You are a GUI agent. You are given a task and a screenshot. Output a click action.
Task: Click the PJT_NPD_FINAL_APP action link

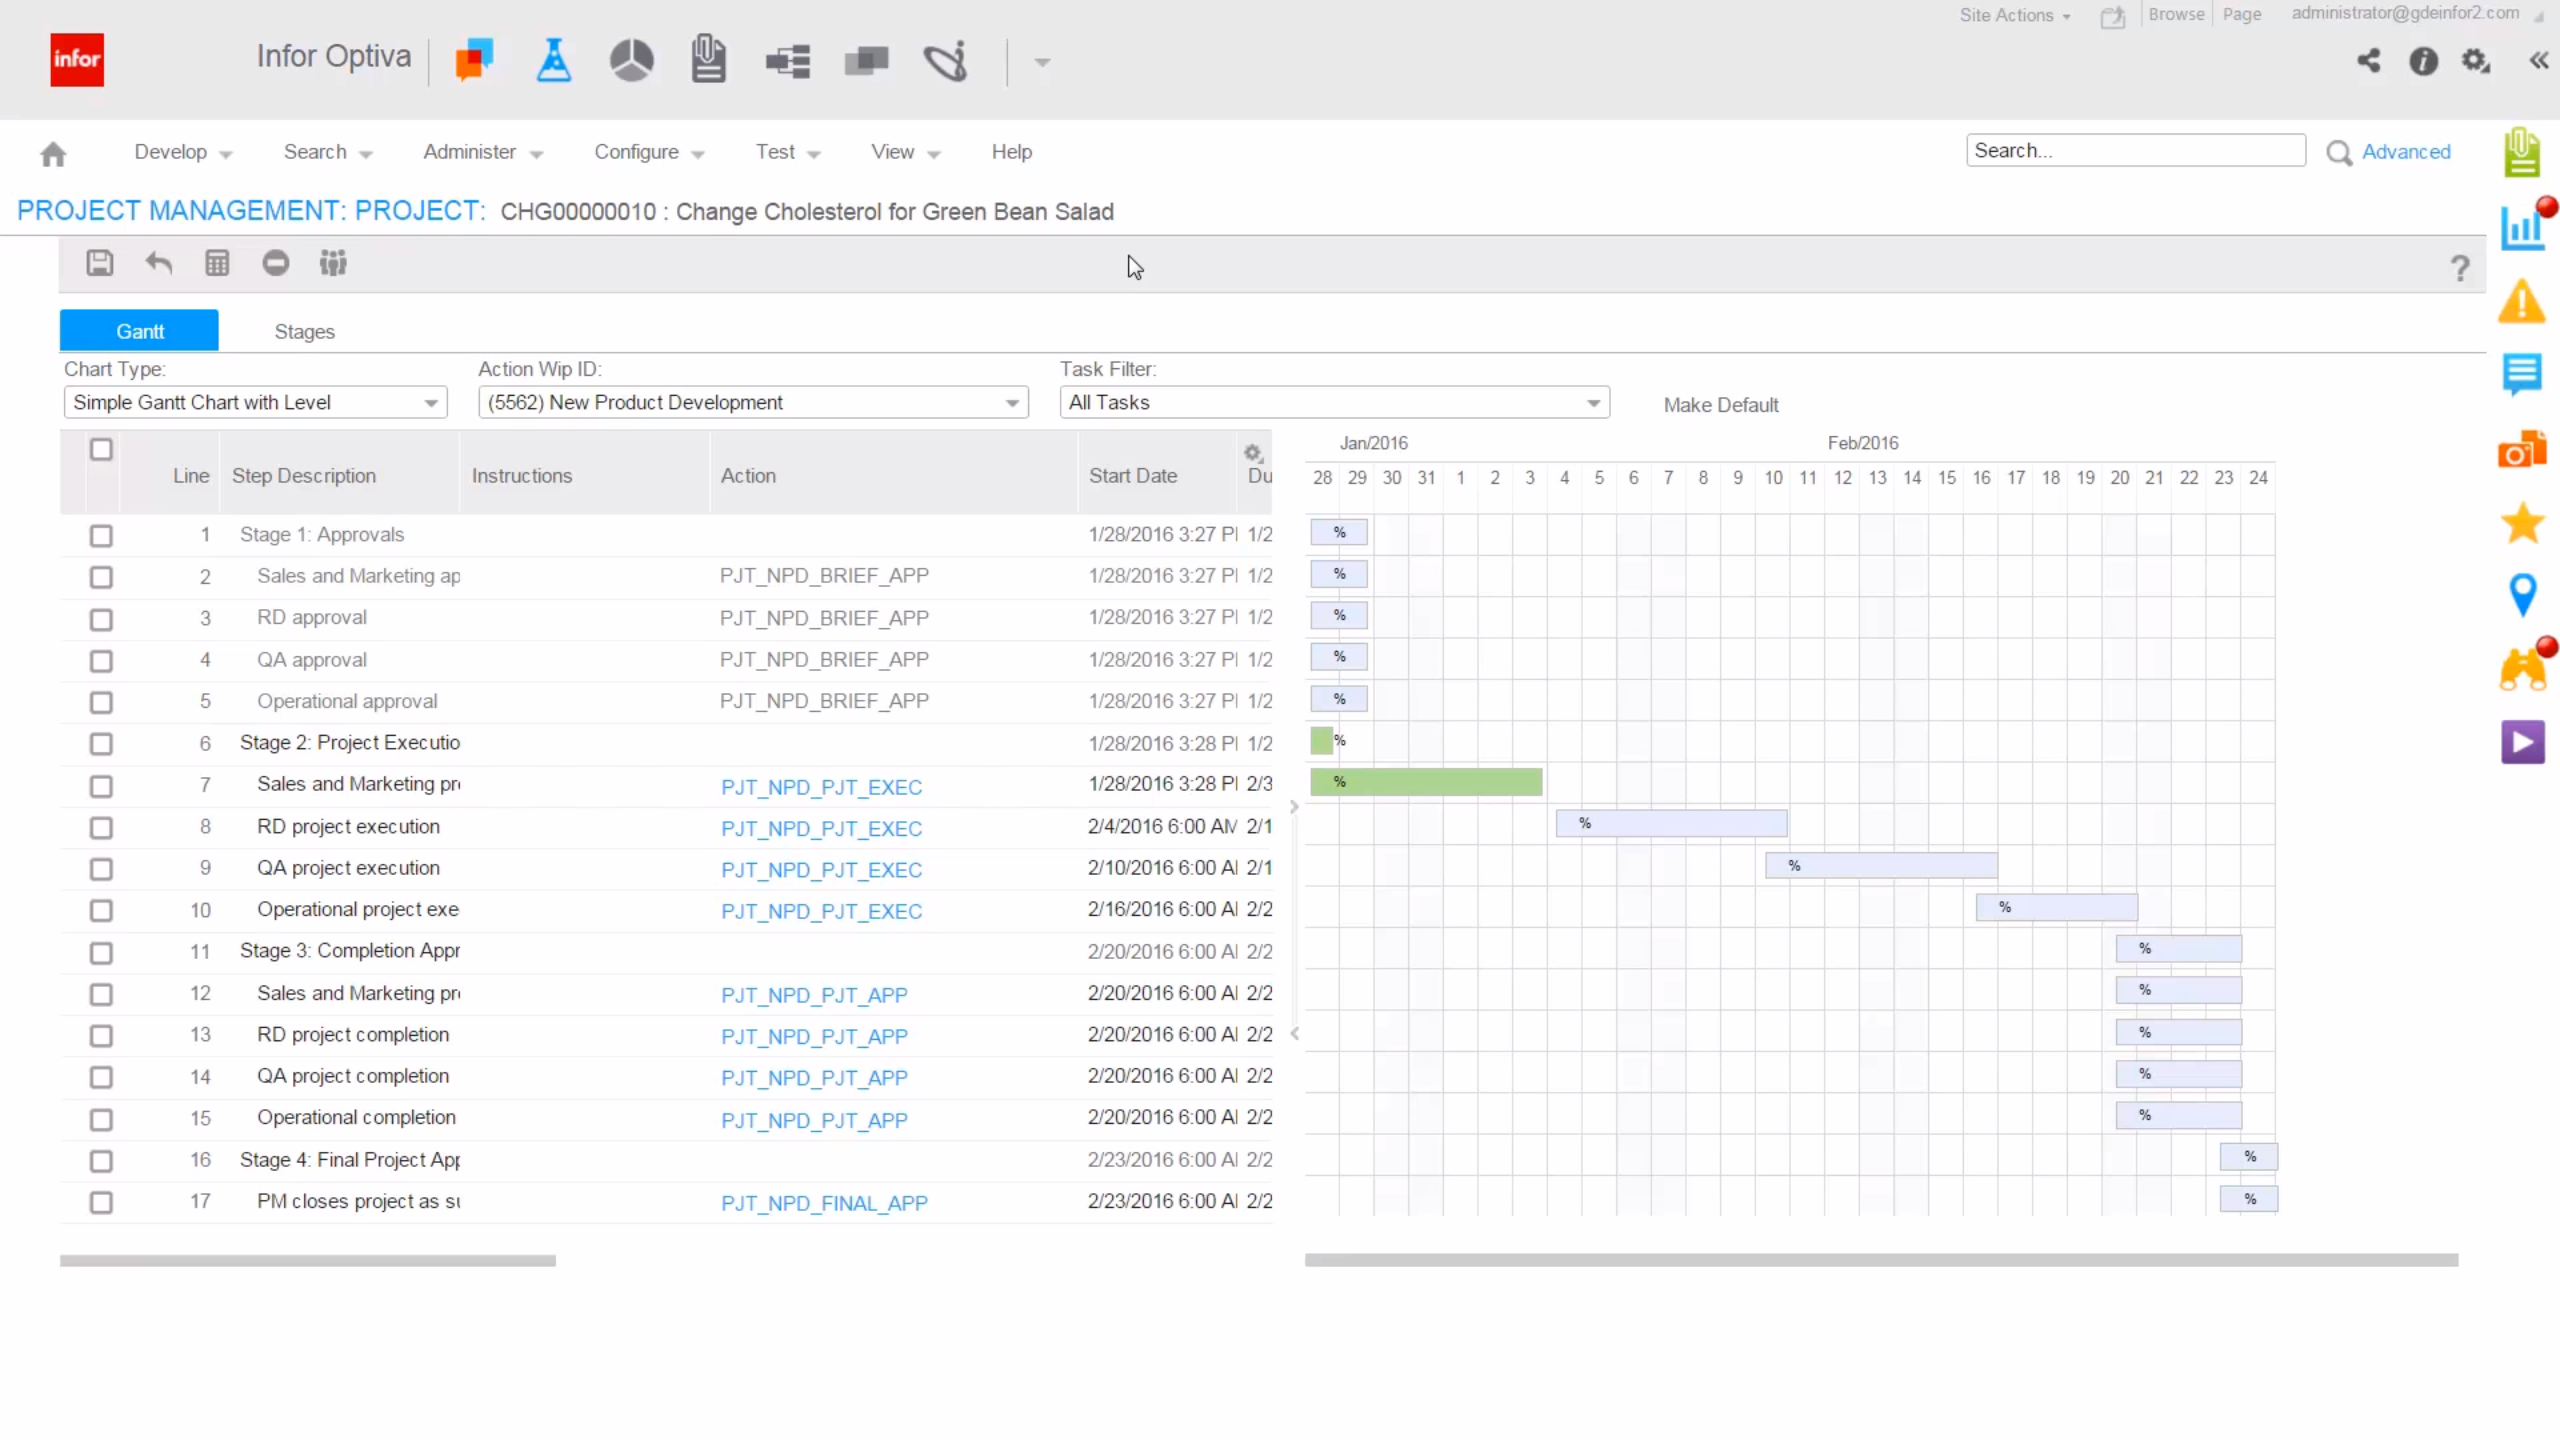pos(824,1203)
